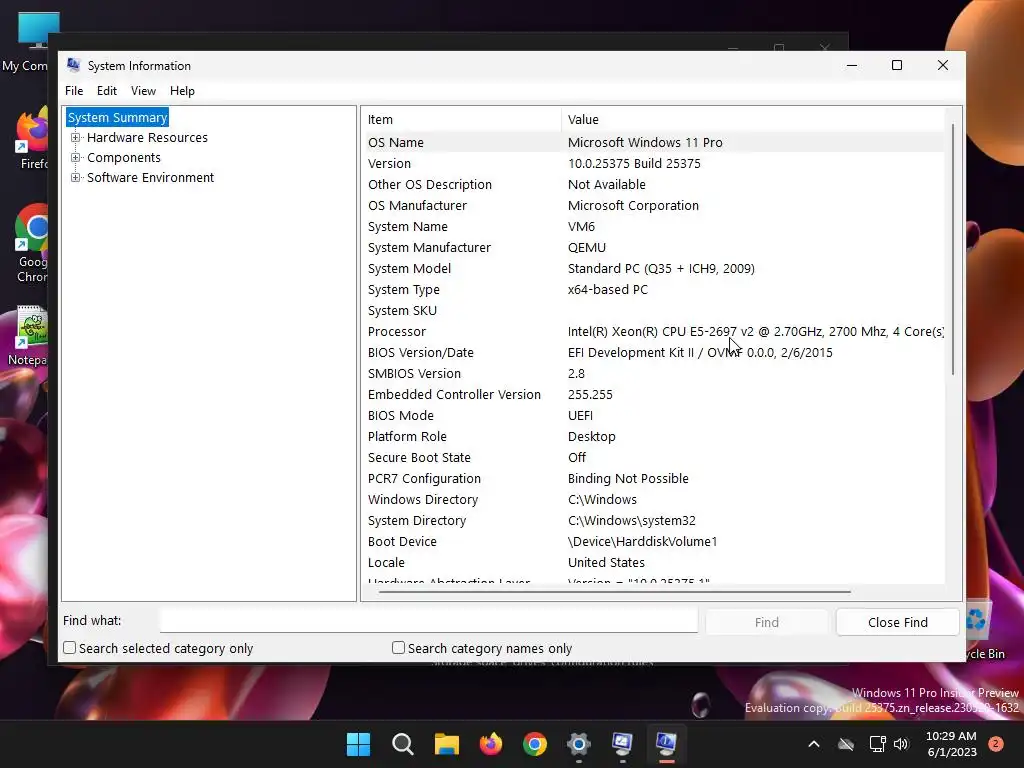Select the My Computer desktop icon

click(29, 42)
